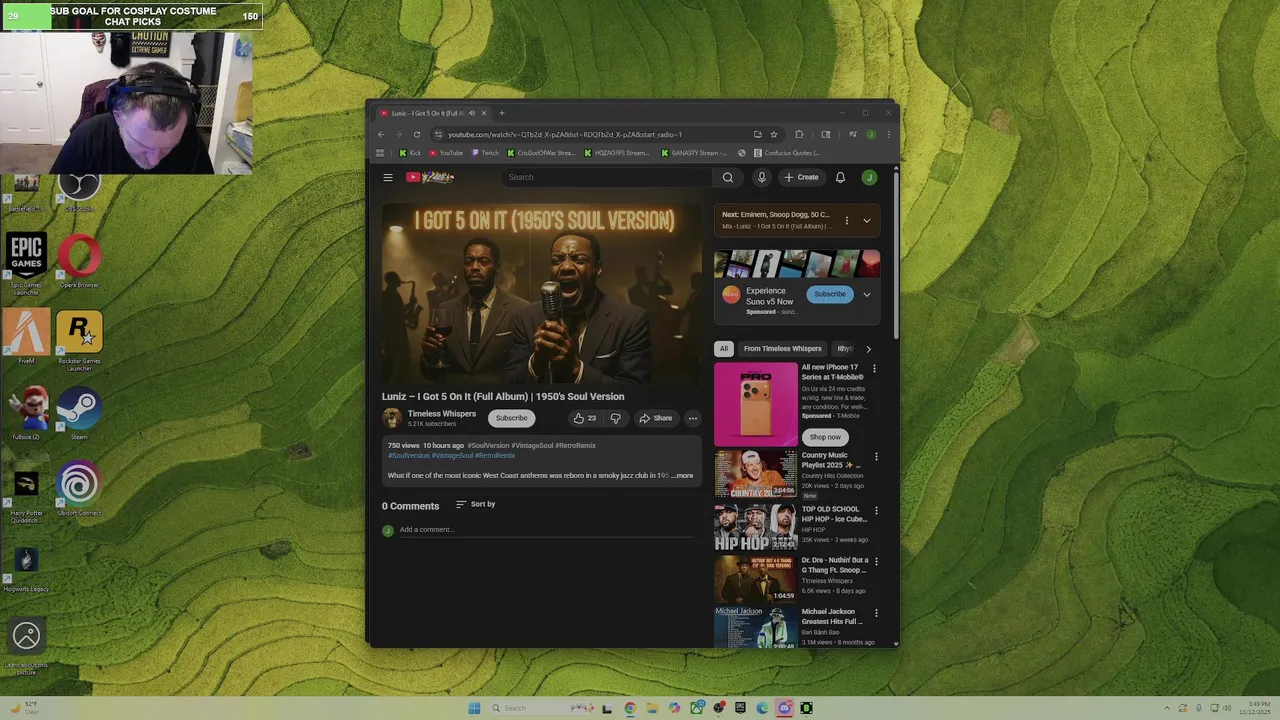This screenshot has height=720, width=1280.
Task: Open a new Chrome tab
Action: coord(502,113)
